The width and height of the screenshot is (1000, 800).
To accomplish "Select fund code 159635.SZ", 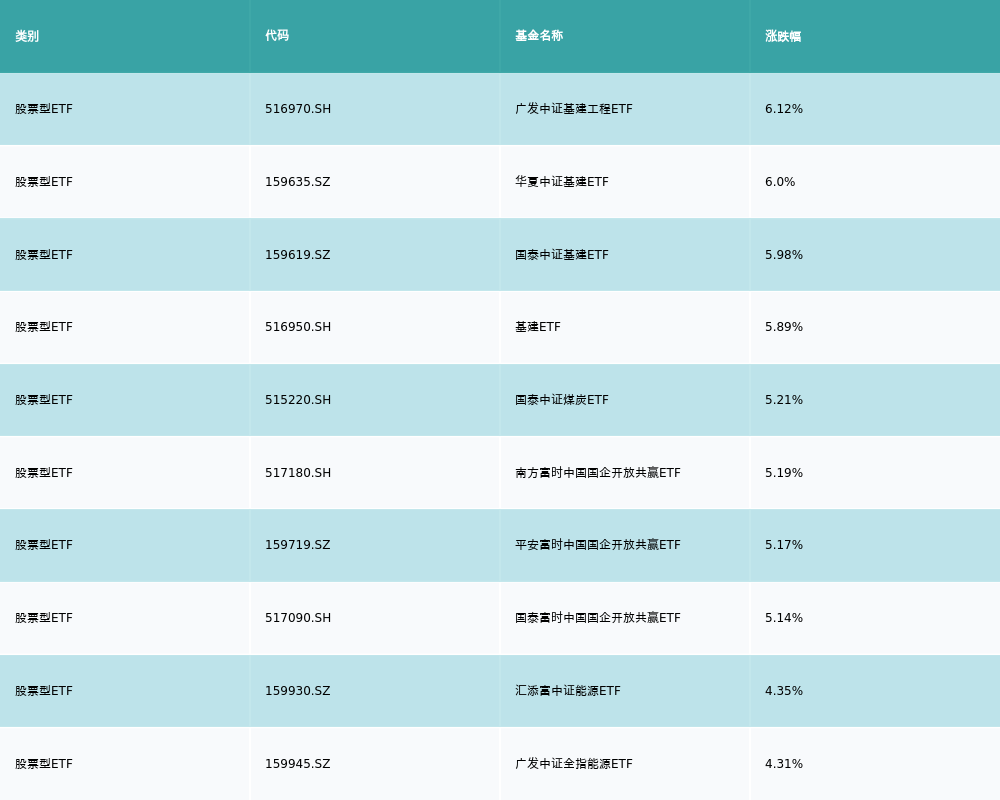I will point(298,182).
